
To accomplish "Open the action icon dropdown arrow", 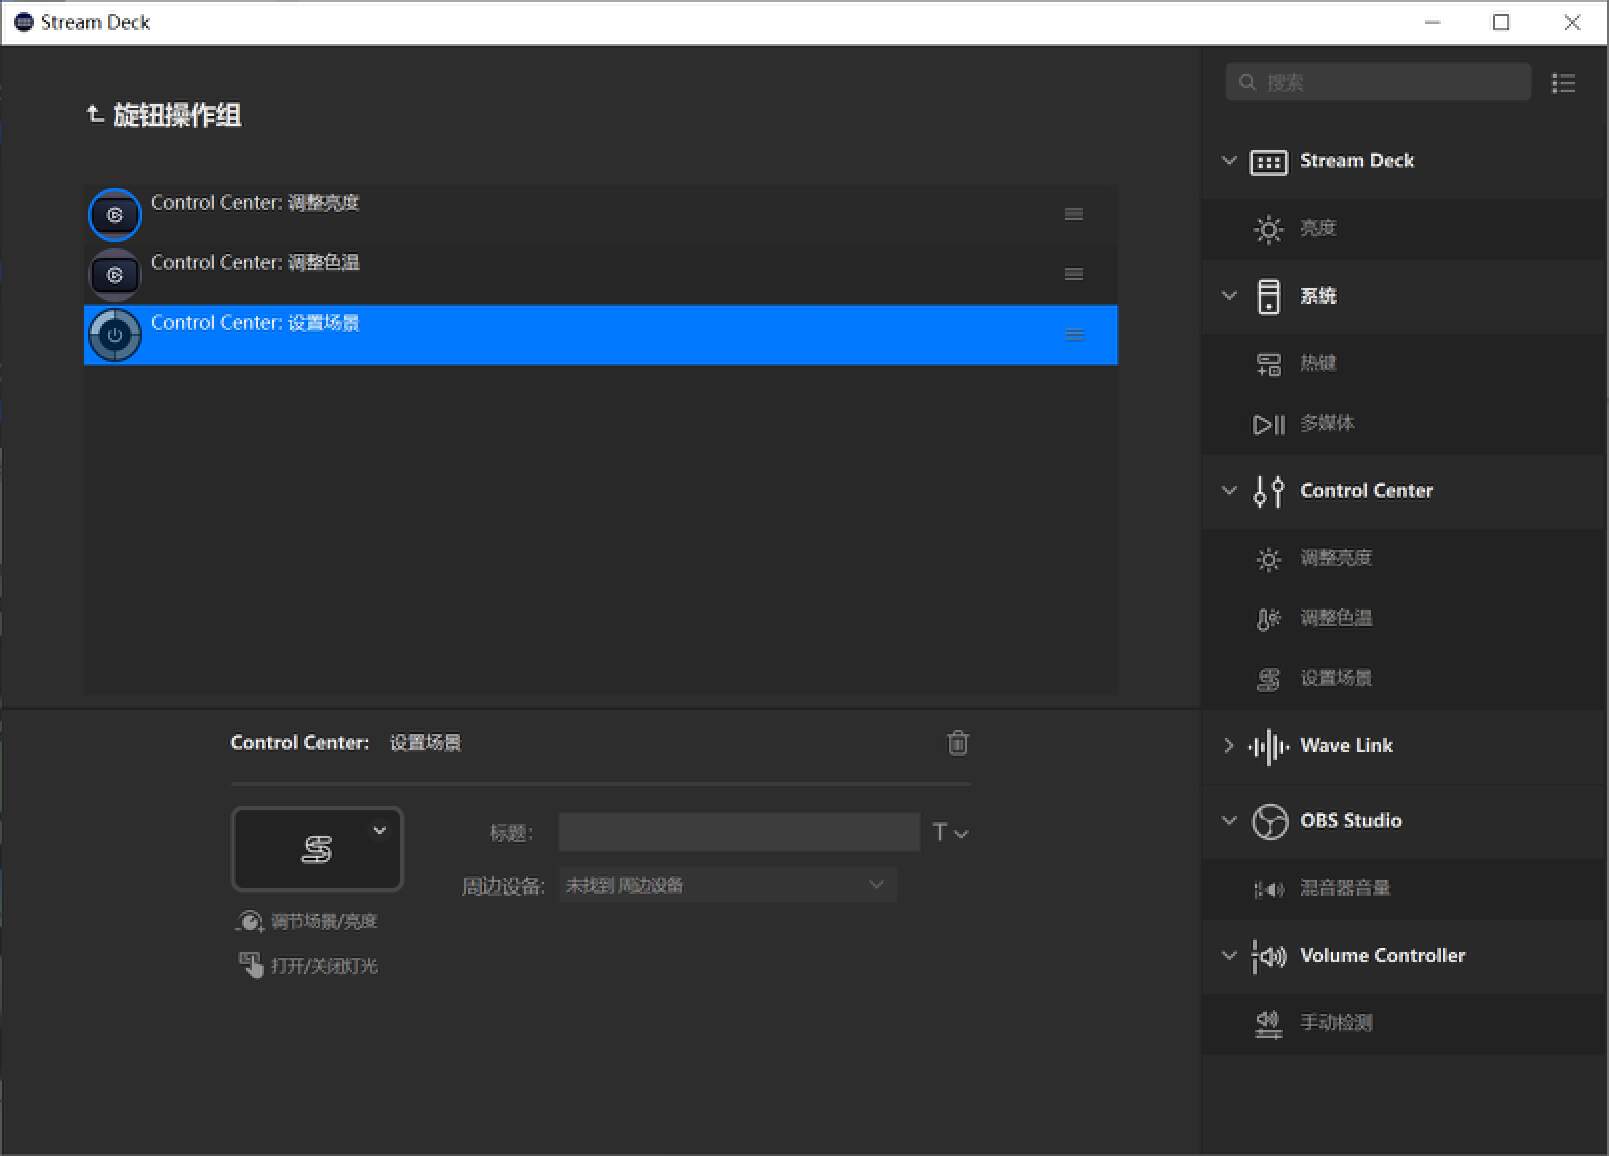I will point(379,830).
